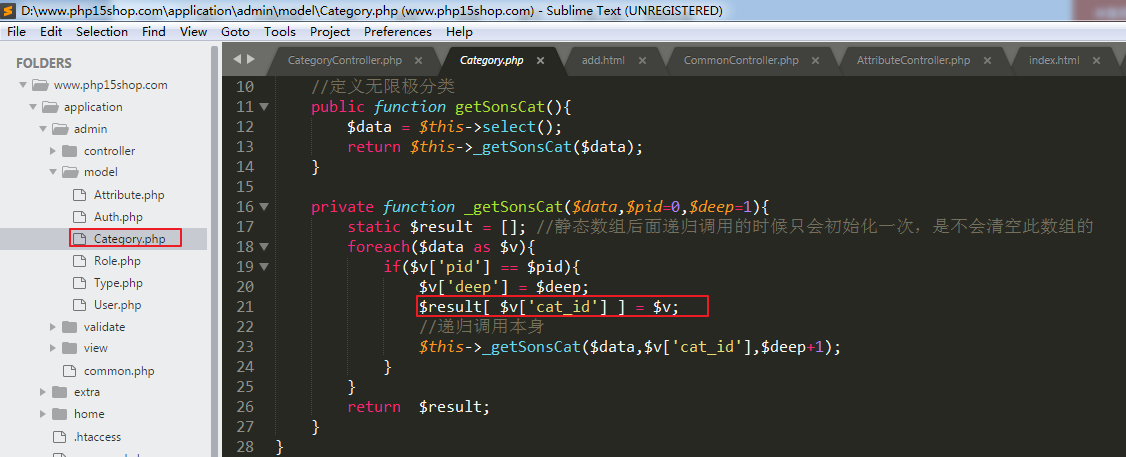Switch to the CommonController.php tab
Screen dimensions: 1126x457
741,60
